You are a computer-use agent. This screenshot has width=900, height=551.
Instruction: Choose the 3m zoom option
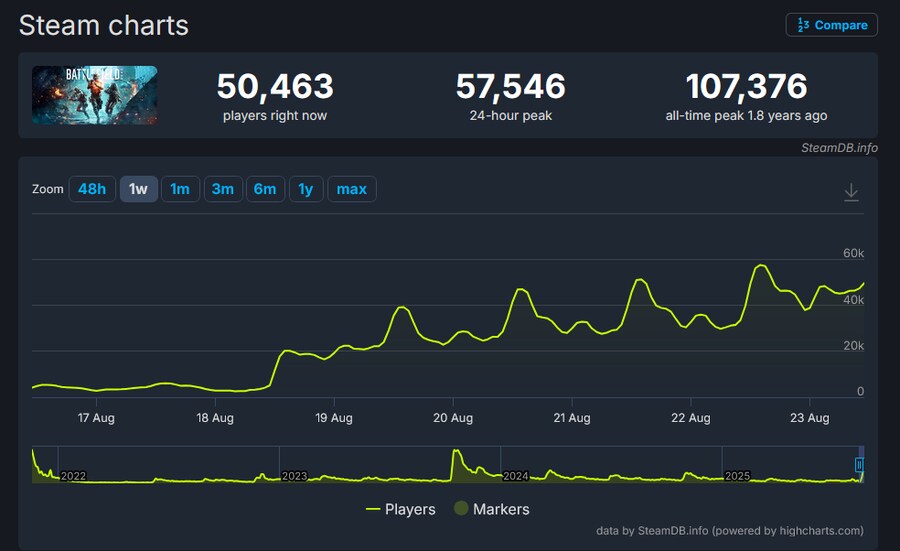[223, 189]
